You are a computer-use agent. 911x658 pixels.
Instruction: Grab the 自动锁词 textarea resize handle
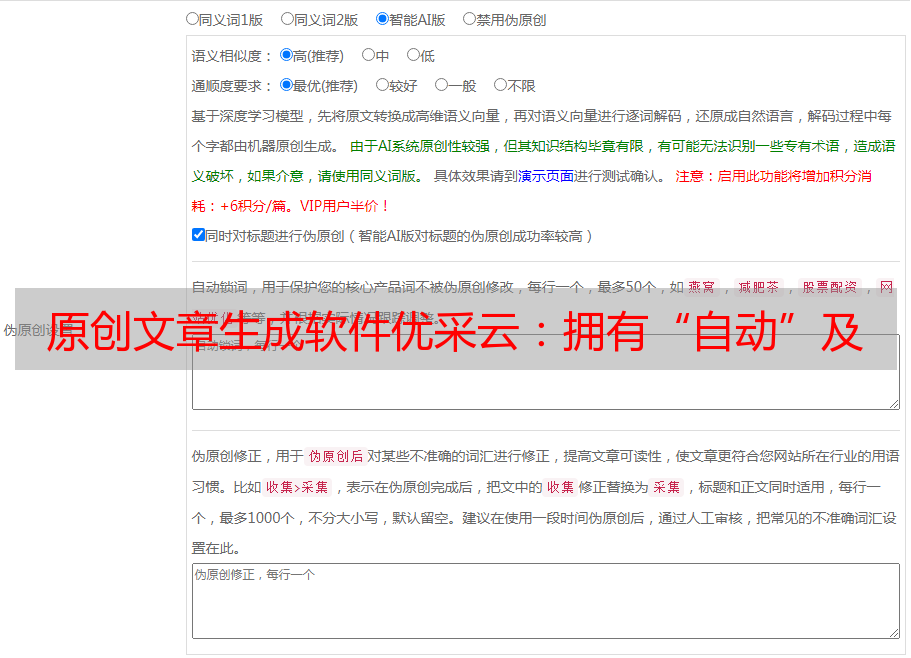[x=894, y=404]
